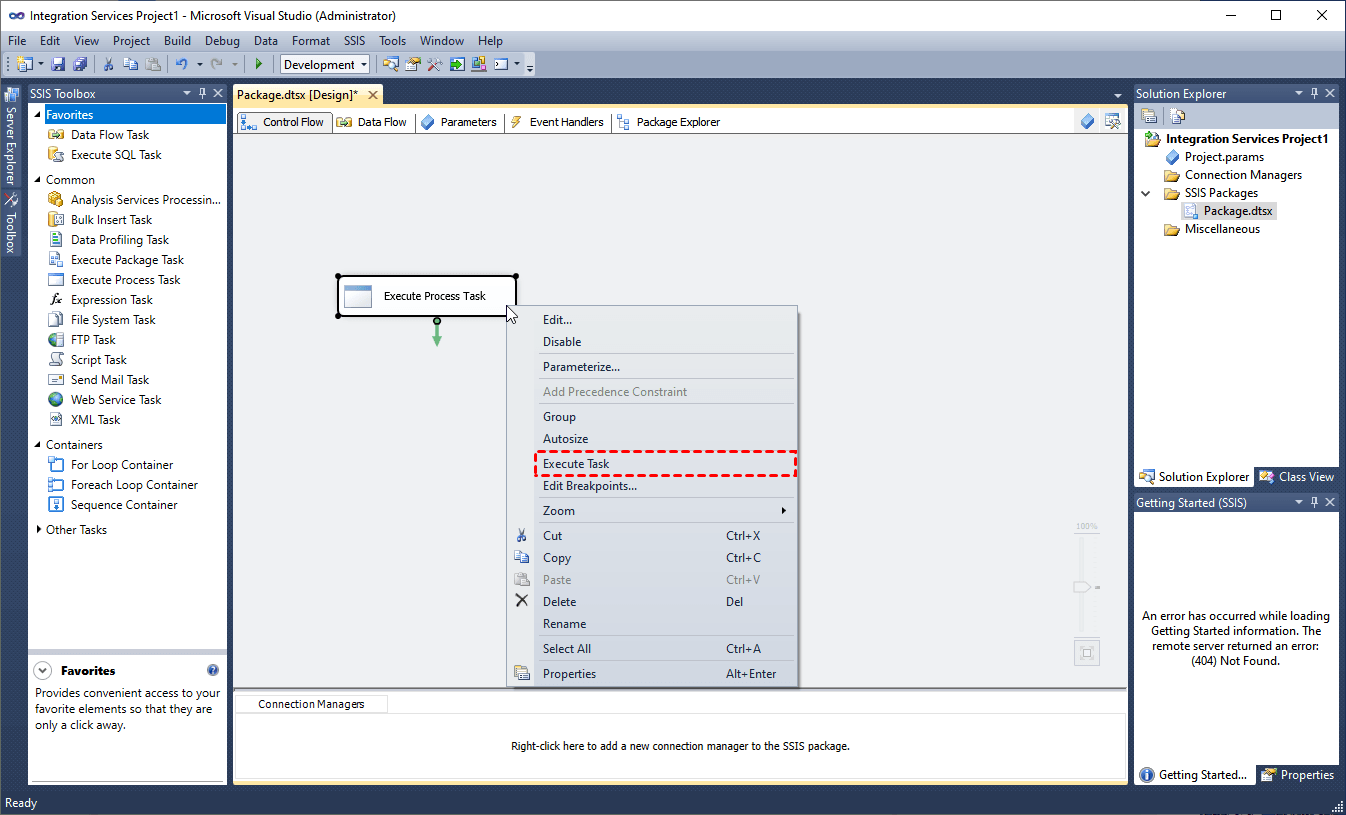
Task: Select the Execute Process Task node on canvas
Action: pyautogui.click(x=427, y=296)
